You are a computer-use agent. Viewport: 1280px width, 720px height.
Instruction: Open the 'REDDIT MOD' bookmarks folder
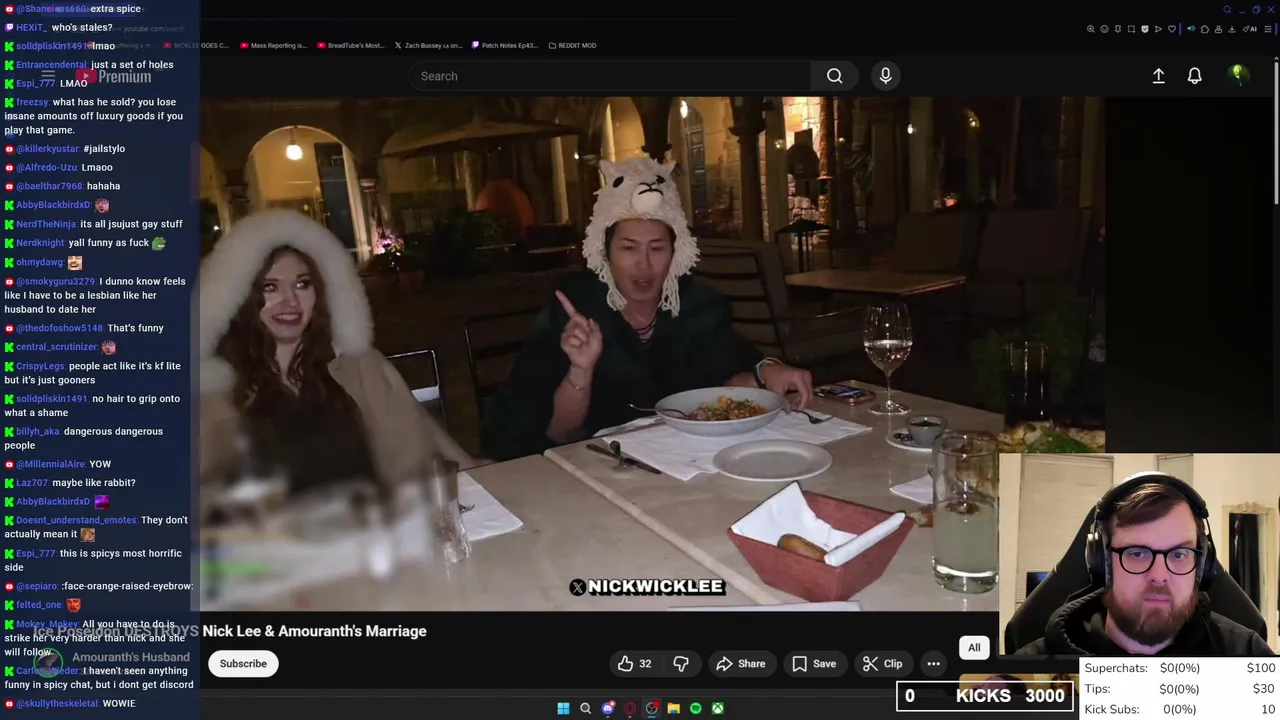tap(572, 45)
